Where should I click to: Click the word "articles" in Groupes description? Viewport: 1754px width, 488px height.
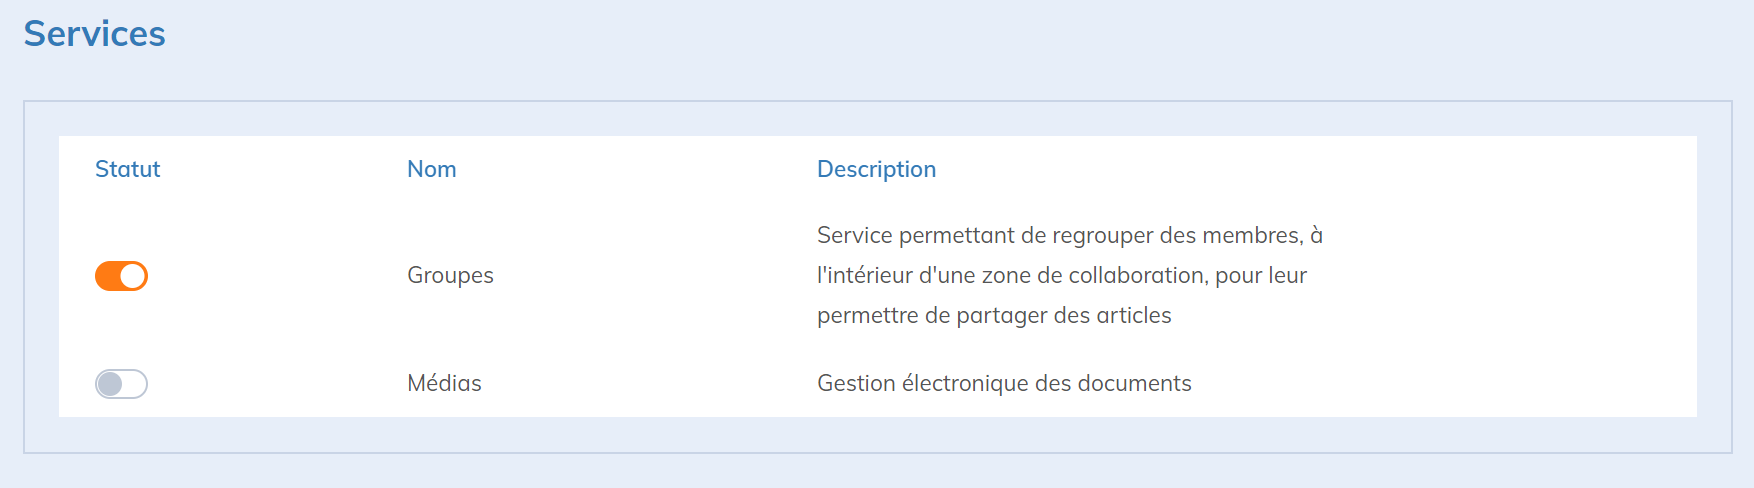(x=1133, y=315)
